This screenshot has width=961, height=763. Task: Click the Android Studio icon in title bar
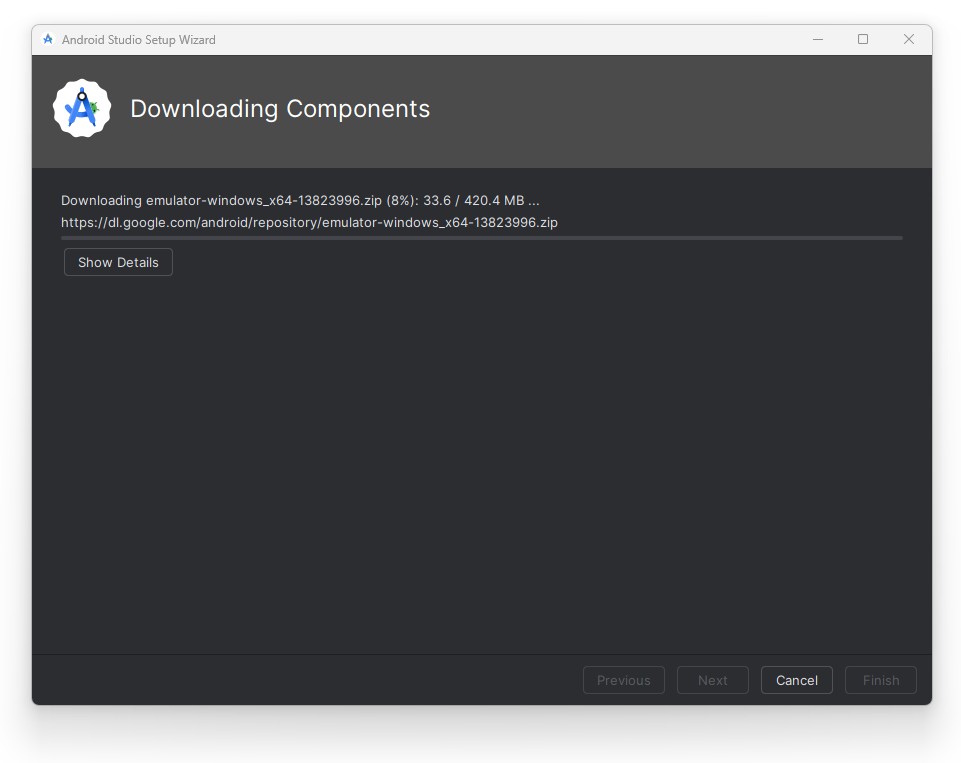coord(47,40)
